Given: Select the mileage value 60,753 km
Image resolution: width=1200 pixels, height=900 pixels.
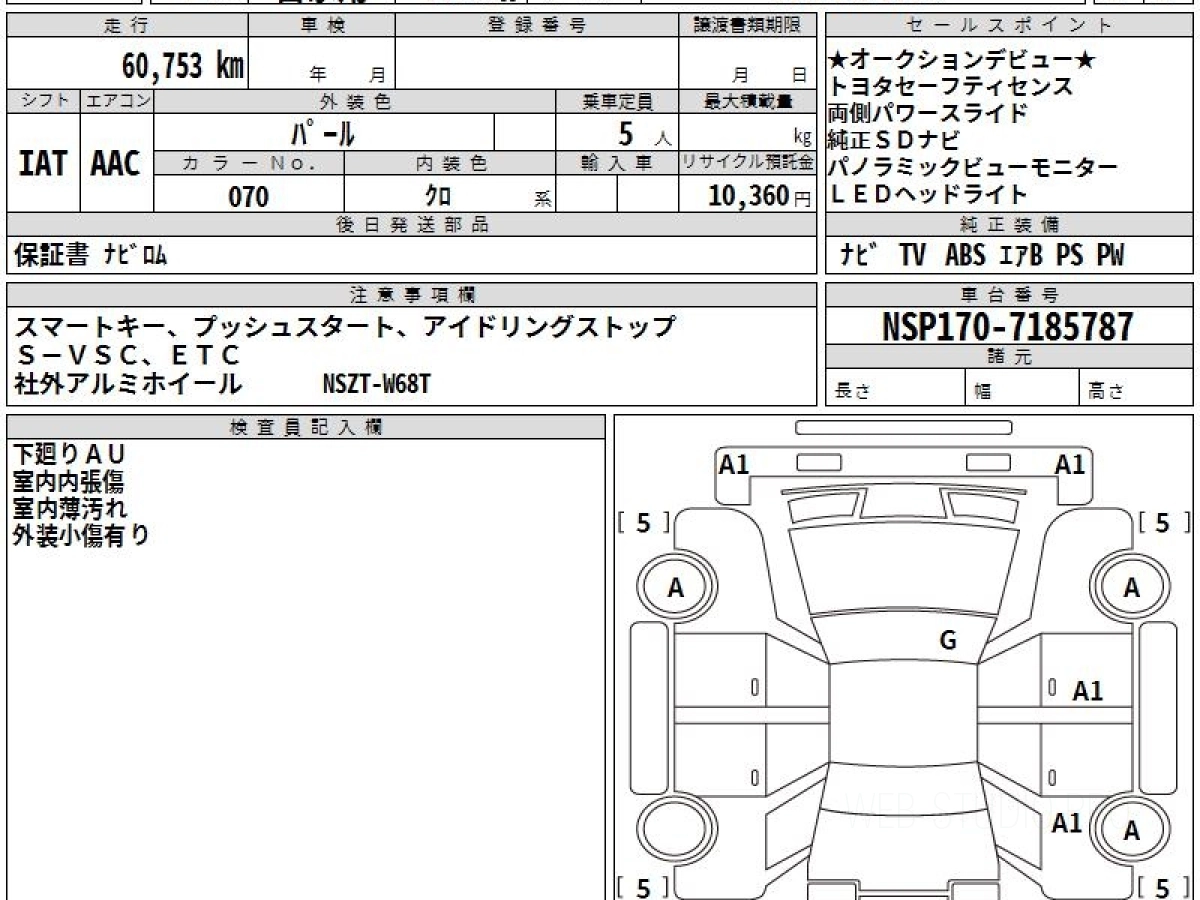Looking at the screenshot, I should pos(183,66).
